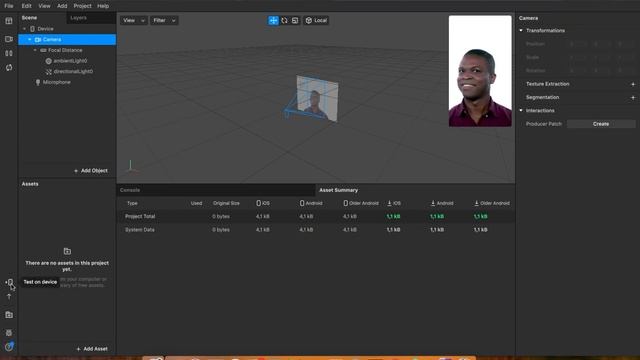Open the View menu in menu bar
Viewport: 640px width, 360px height.
(44, 6)
